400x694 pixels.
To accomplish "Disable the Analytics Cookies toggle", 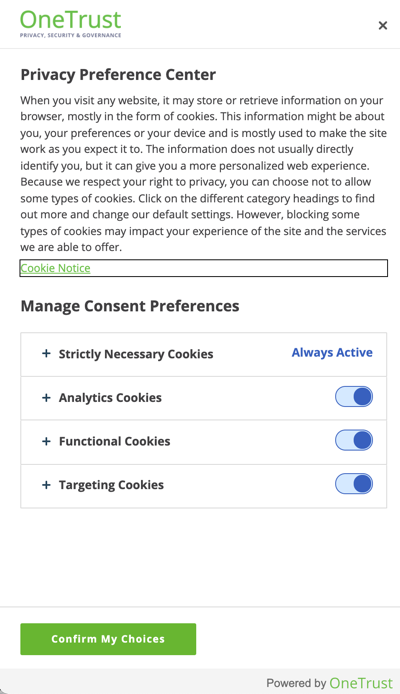I will (354, 397).
